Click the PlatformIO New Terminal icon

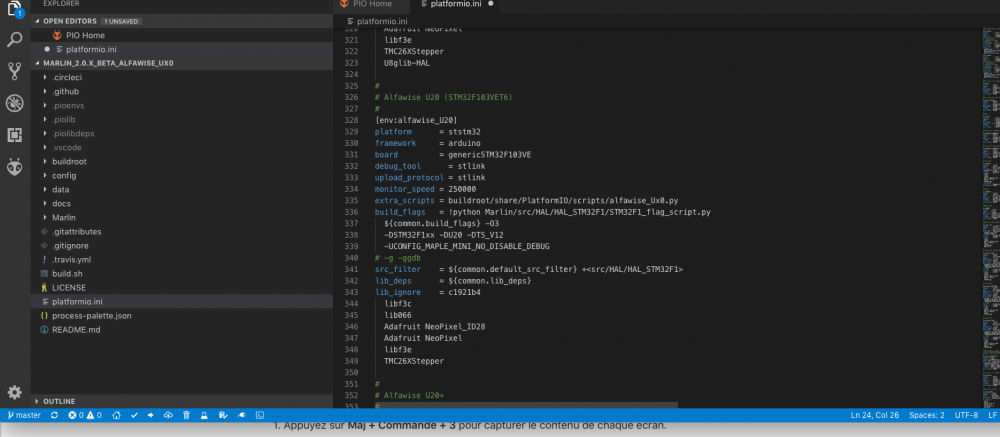pos(260,415)
